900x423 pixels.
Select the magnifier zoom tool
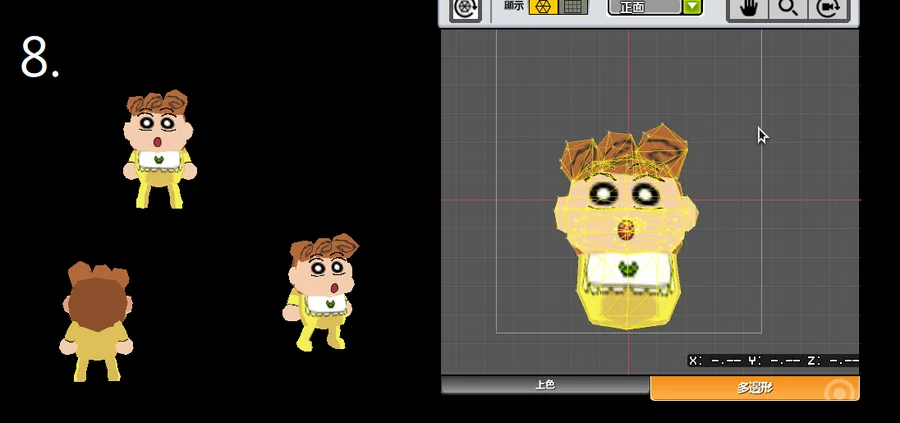(x=788, y=8)
